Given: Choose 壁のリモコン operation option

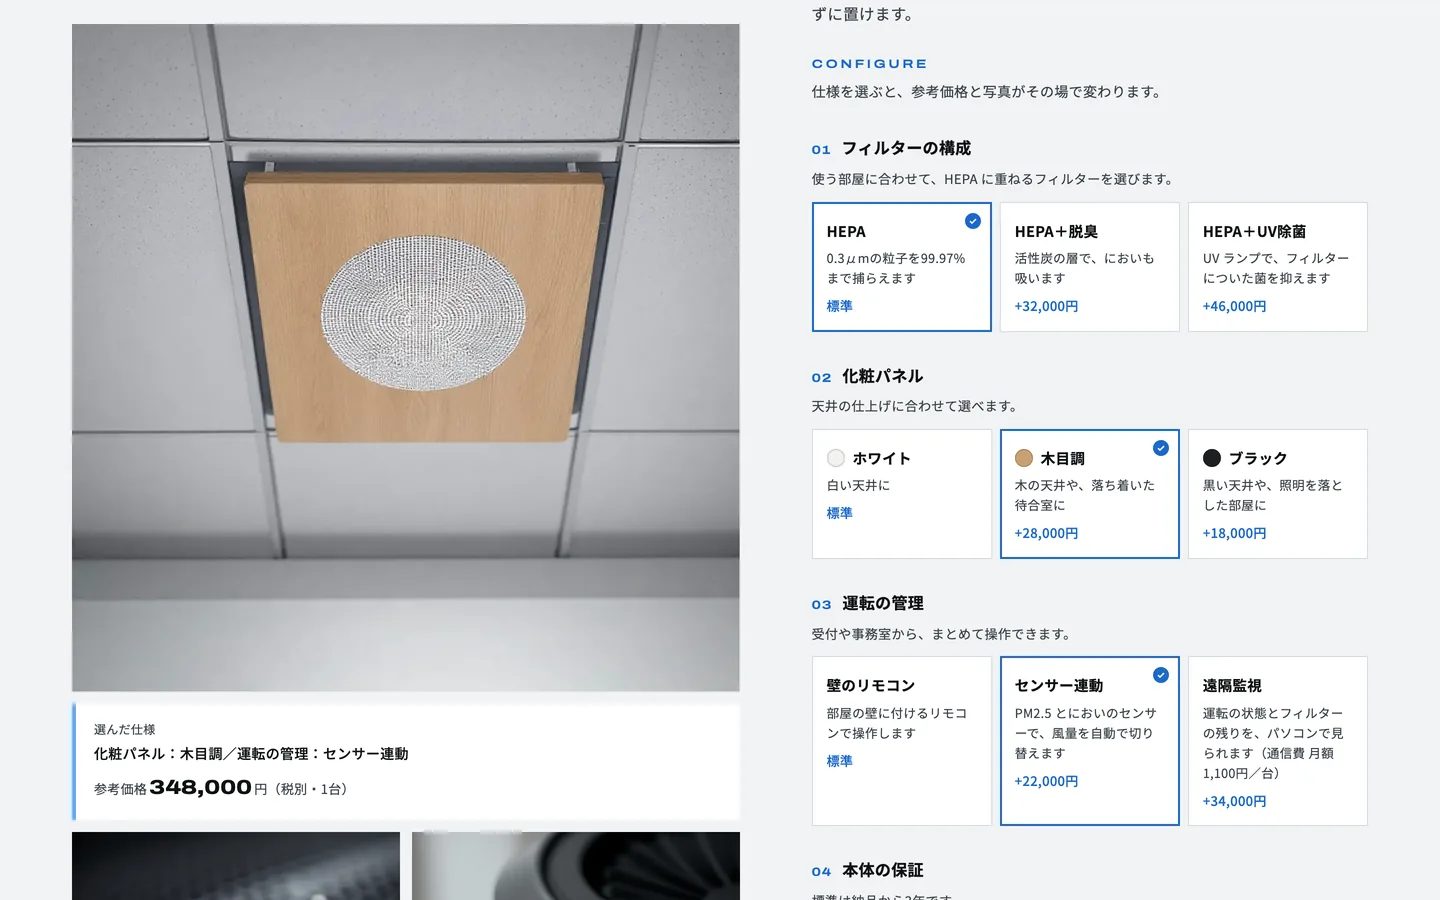Looking at the screenshot, I should 901,741.
